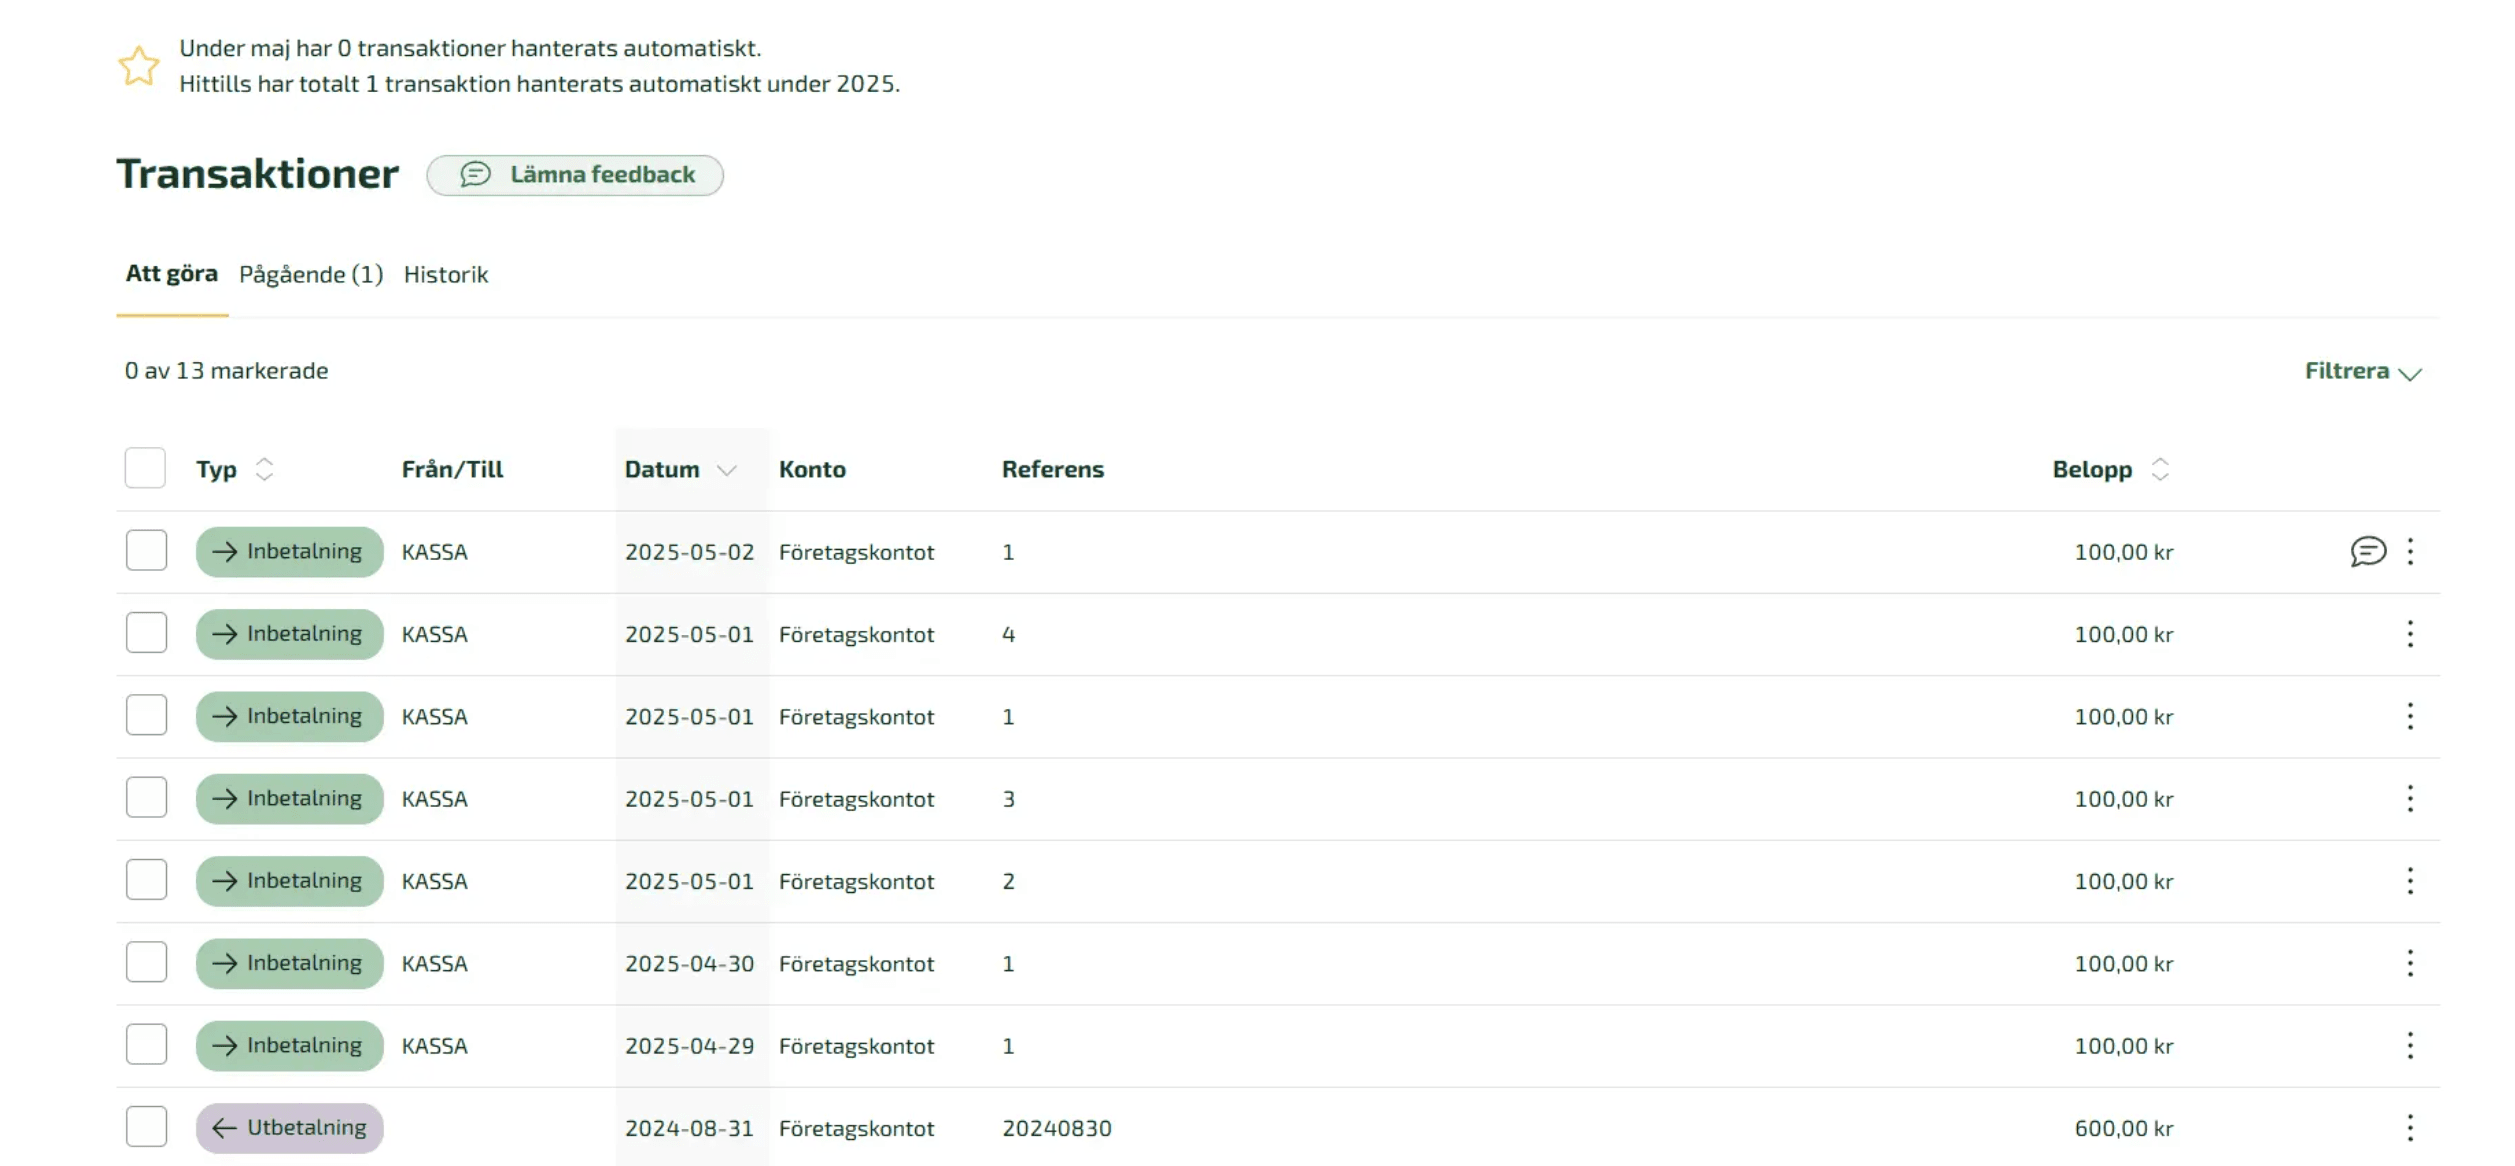Viewport: 2515px width, 1166px height.
Task: Sort by Datum column chevron
Action: pos(727,470)
